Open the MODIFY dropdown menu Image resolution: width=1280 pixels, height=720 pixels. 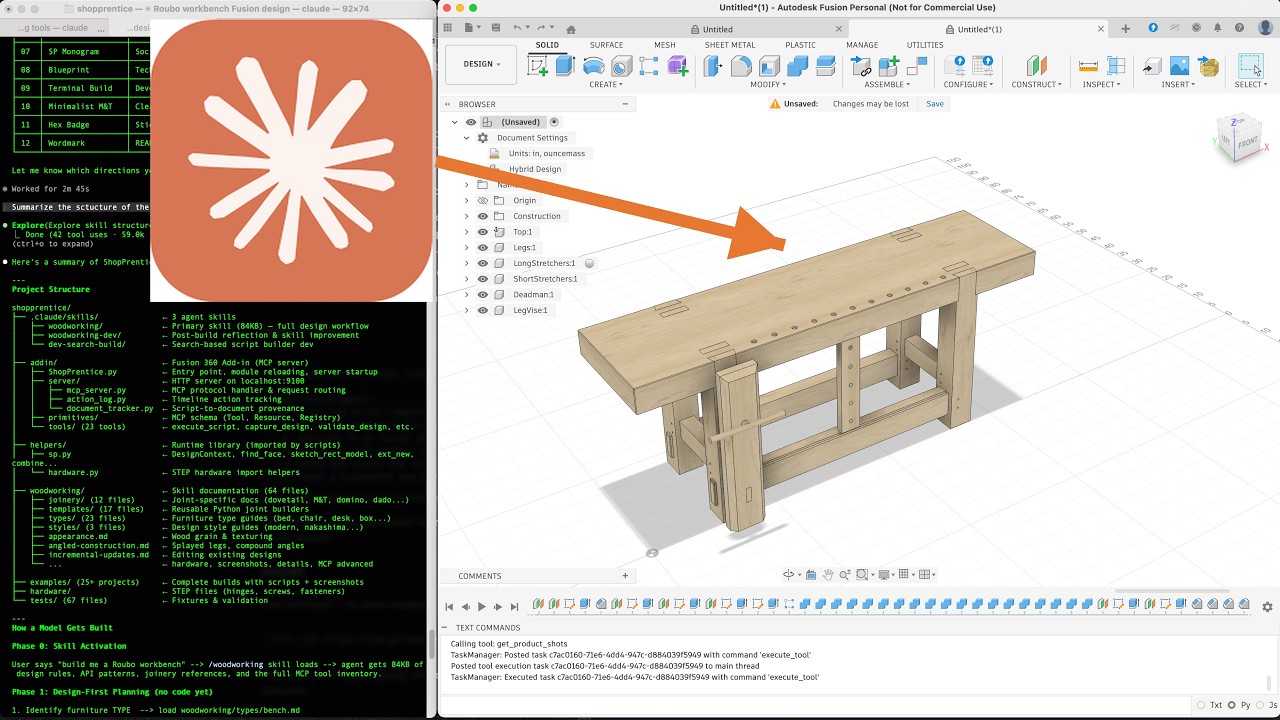click(x=769, y=85)
